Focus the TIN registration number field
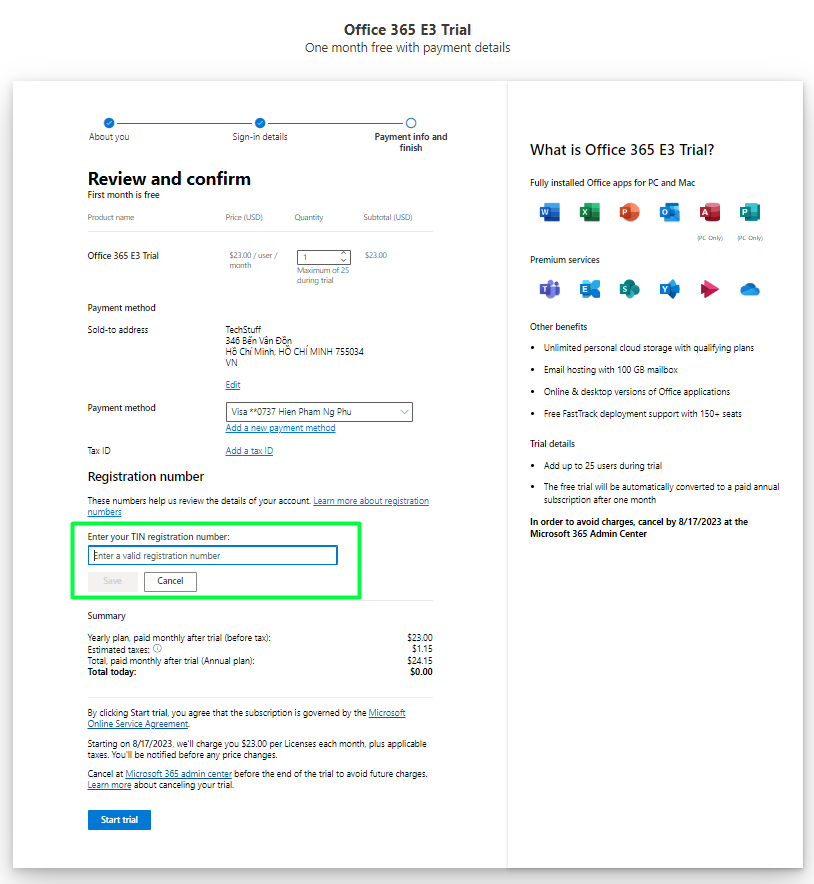This screenshot has height=884, width=814. 212,555
